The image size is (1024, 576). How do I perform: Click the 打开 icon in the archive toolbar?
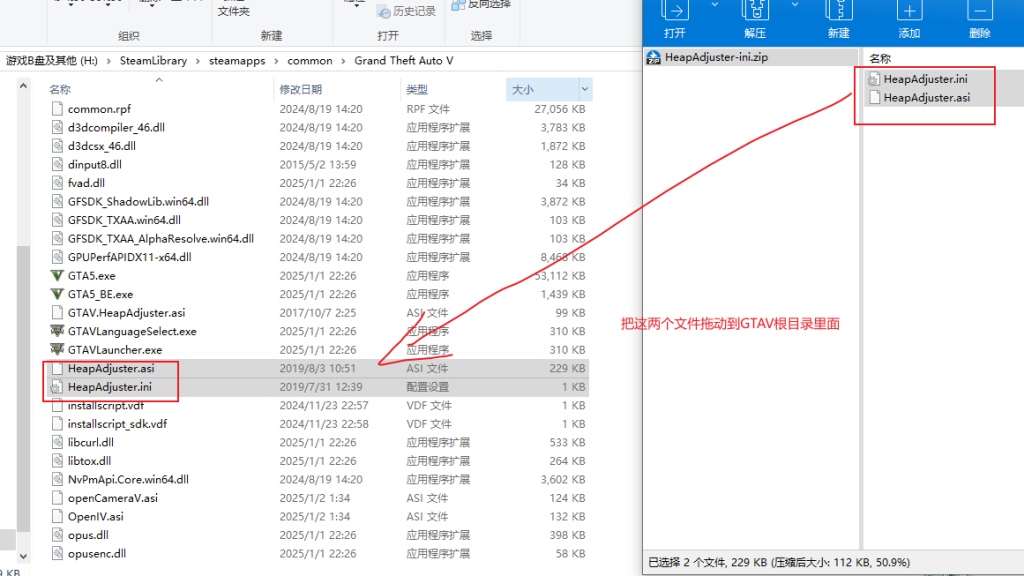click(675, 10)
